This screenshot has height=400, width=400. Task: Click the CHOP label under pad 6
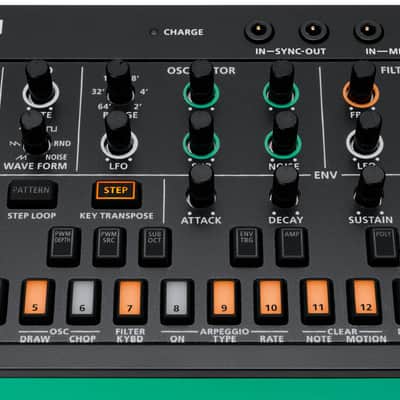(x=82, y=339)
